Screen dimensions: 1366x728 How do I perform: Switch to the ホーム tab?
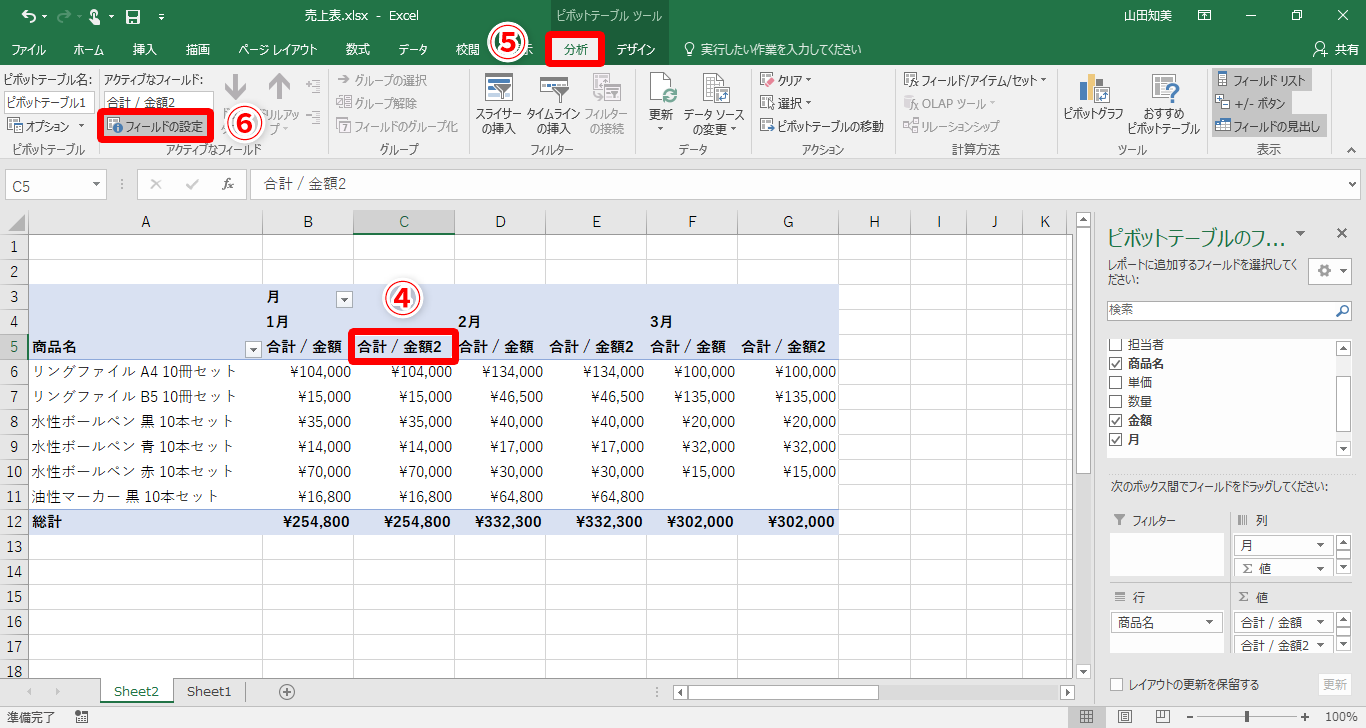(x=88, y=50)
